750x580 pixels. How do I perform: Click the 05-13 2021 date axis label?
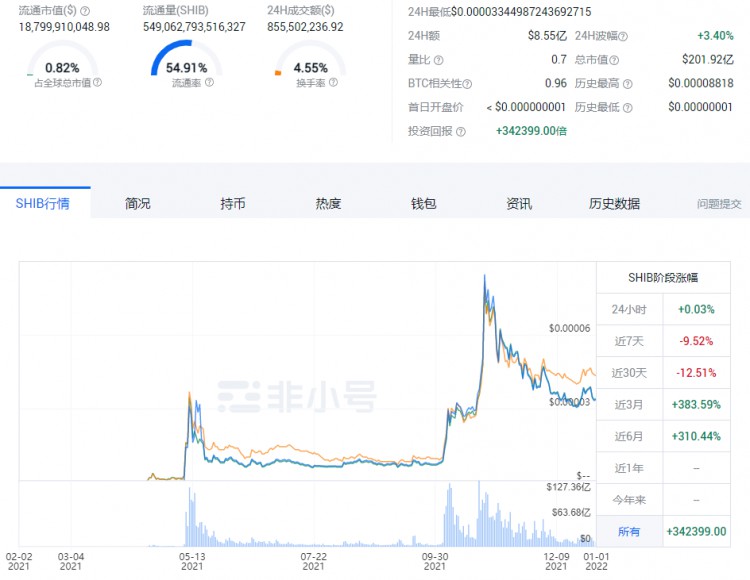tap(192, 561)
